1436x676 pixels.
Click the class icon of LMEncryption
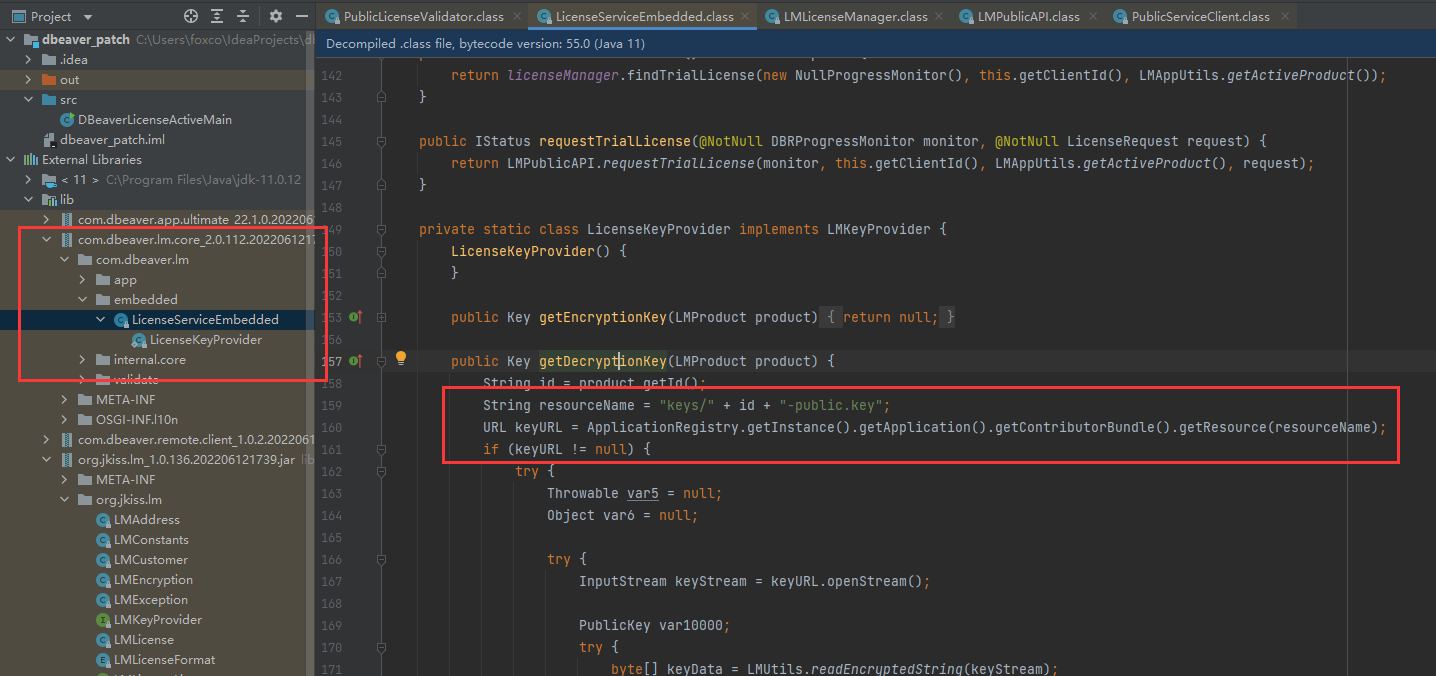103,580
